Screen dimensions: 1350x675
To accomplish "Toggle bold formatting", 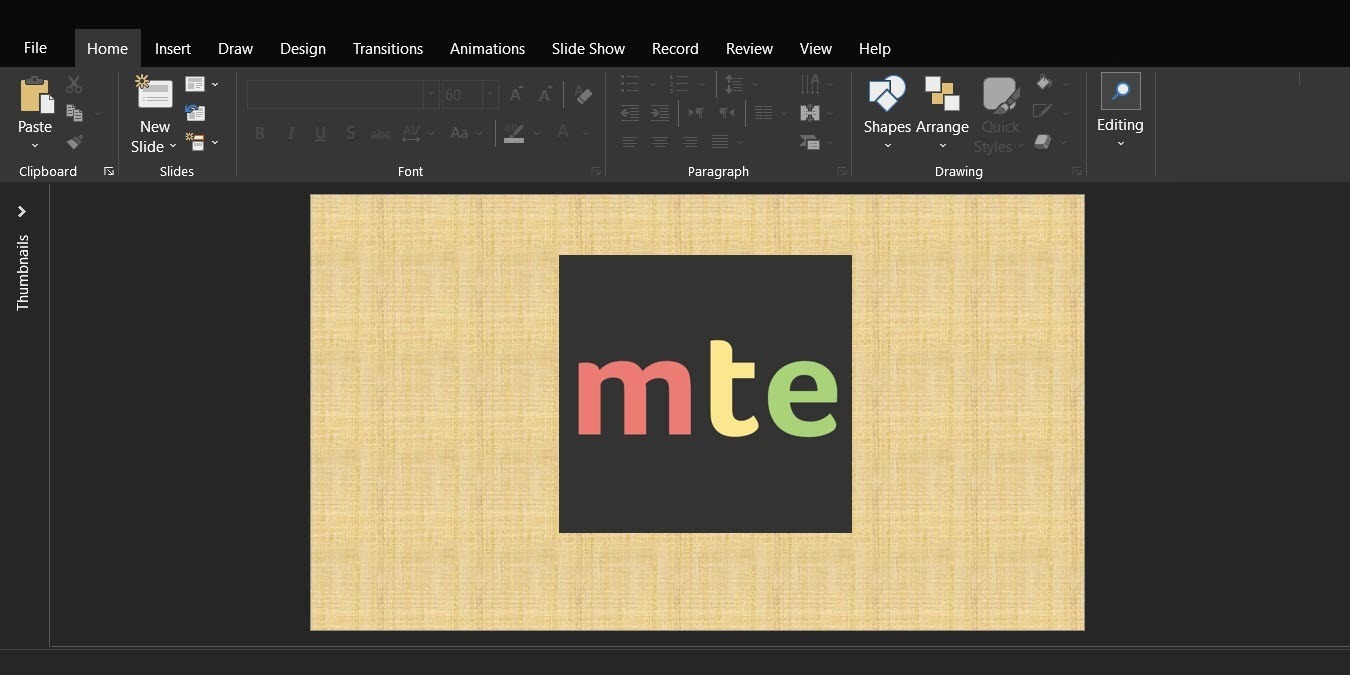I will [x=260, y=132].
